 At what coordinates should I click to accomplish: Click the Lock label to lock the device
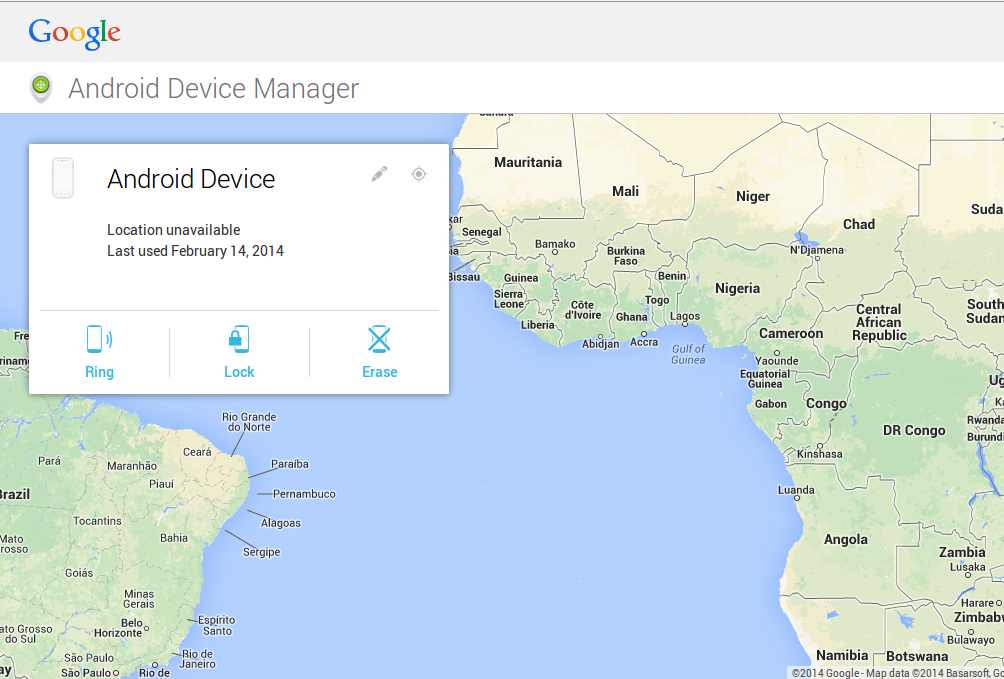(239, 371)
